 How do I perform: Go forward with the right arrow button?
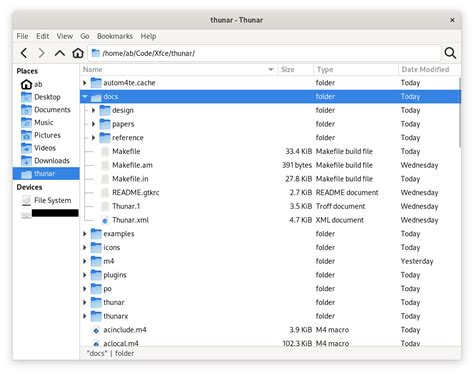(x=41, y=53)
